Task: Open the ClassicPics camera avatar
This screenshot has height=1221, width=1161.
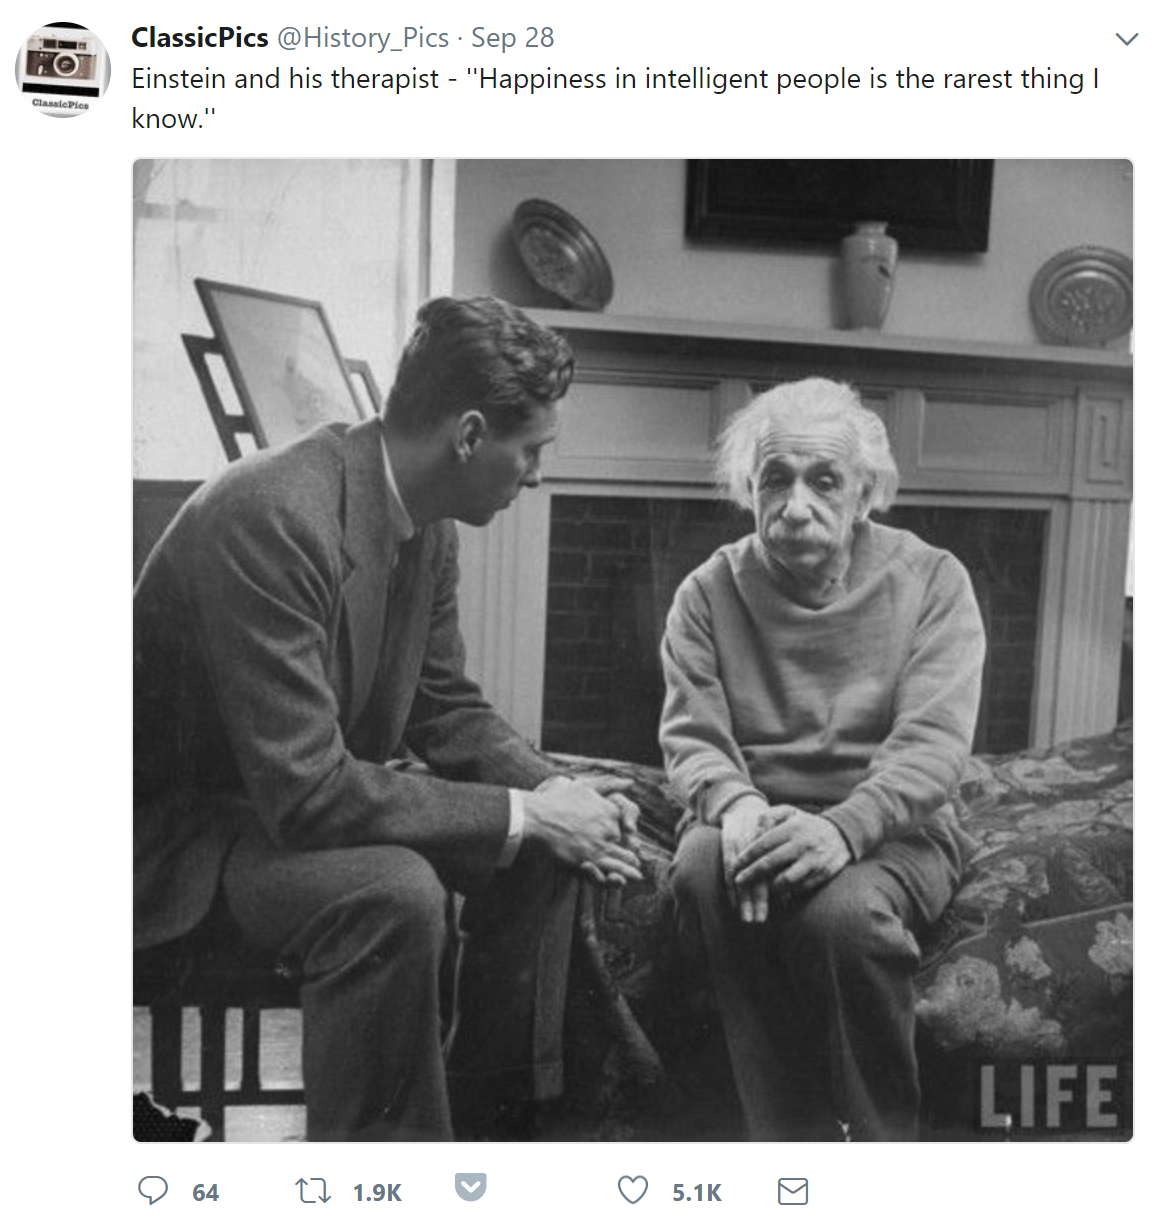Action: tap(62, 69)
